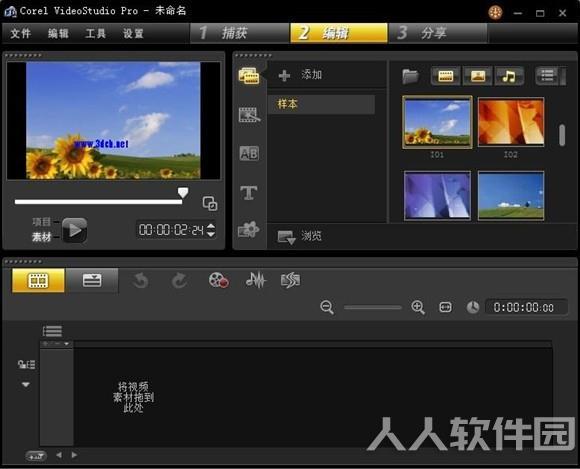Click the Corel guide orange icon

[x=495, y=13]
